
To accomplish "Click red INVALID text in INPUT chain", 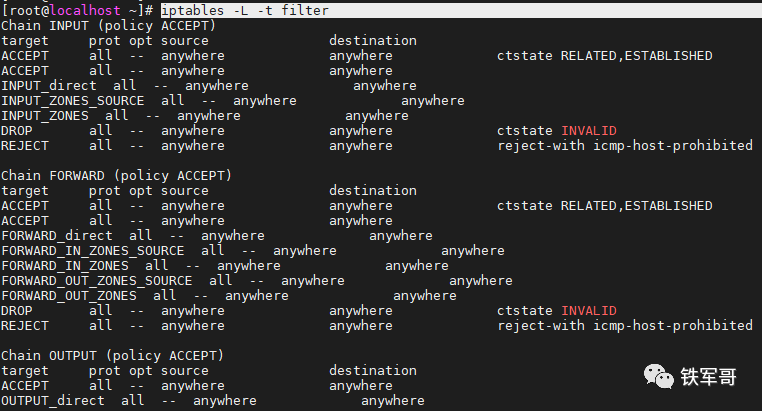I will pyautogui.click(x=588, y=130).
